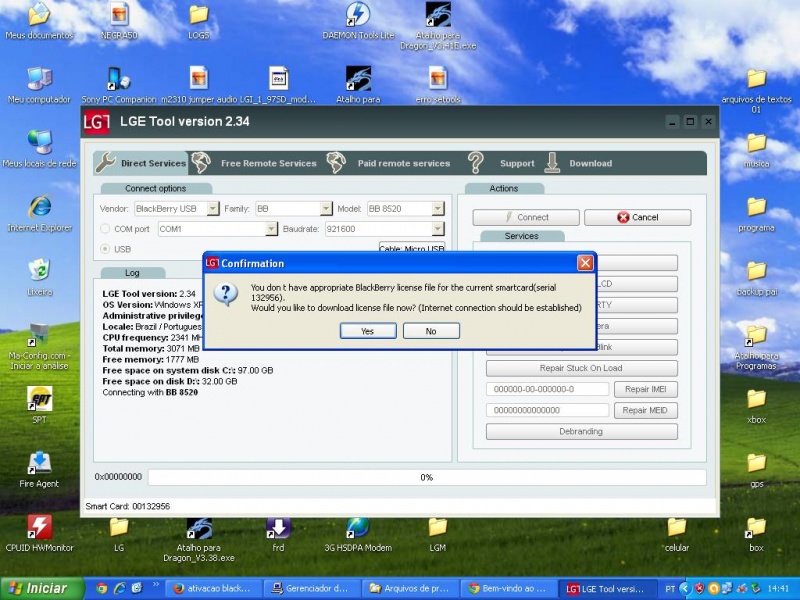Viewport: 800px width, 600px height.
Task: Switch to ativacao black... taskbar window
Action: tap(213, 588)
